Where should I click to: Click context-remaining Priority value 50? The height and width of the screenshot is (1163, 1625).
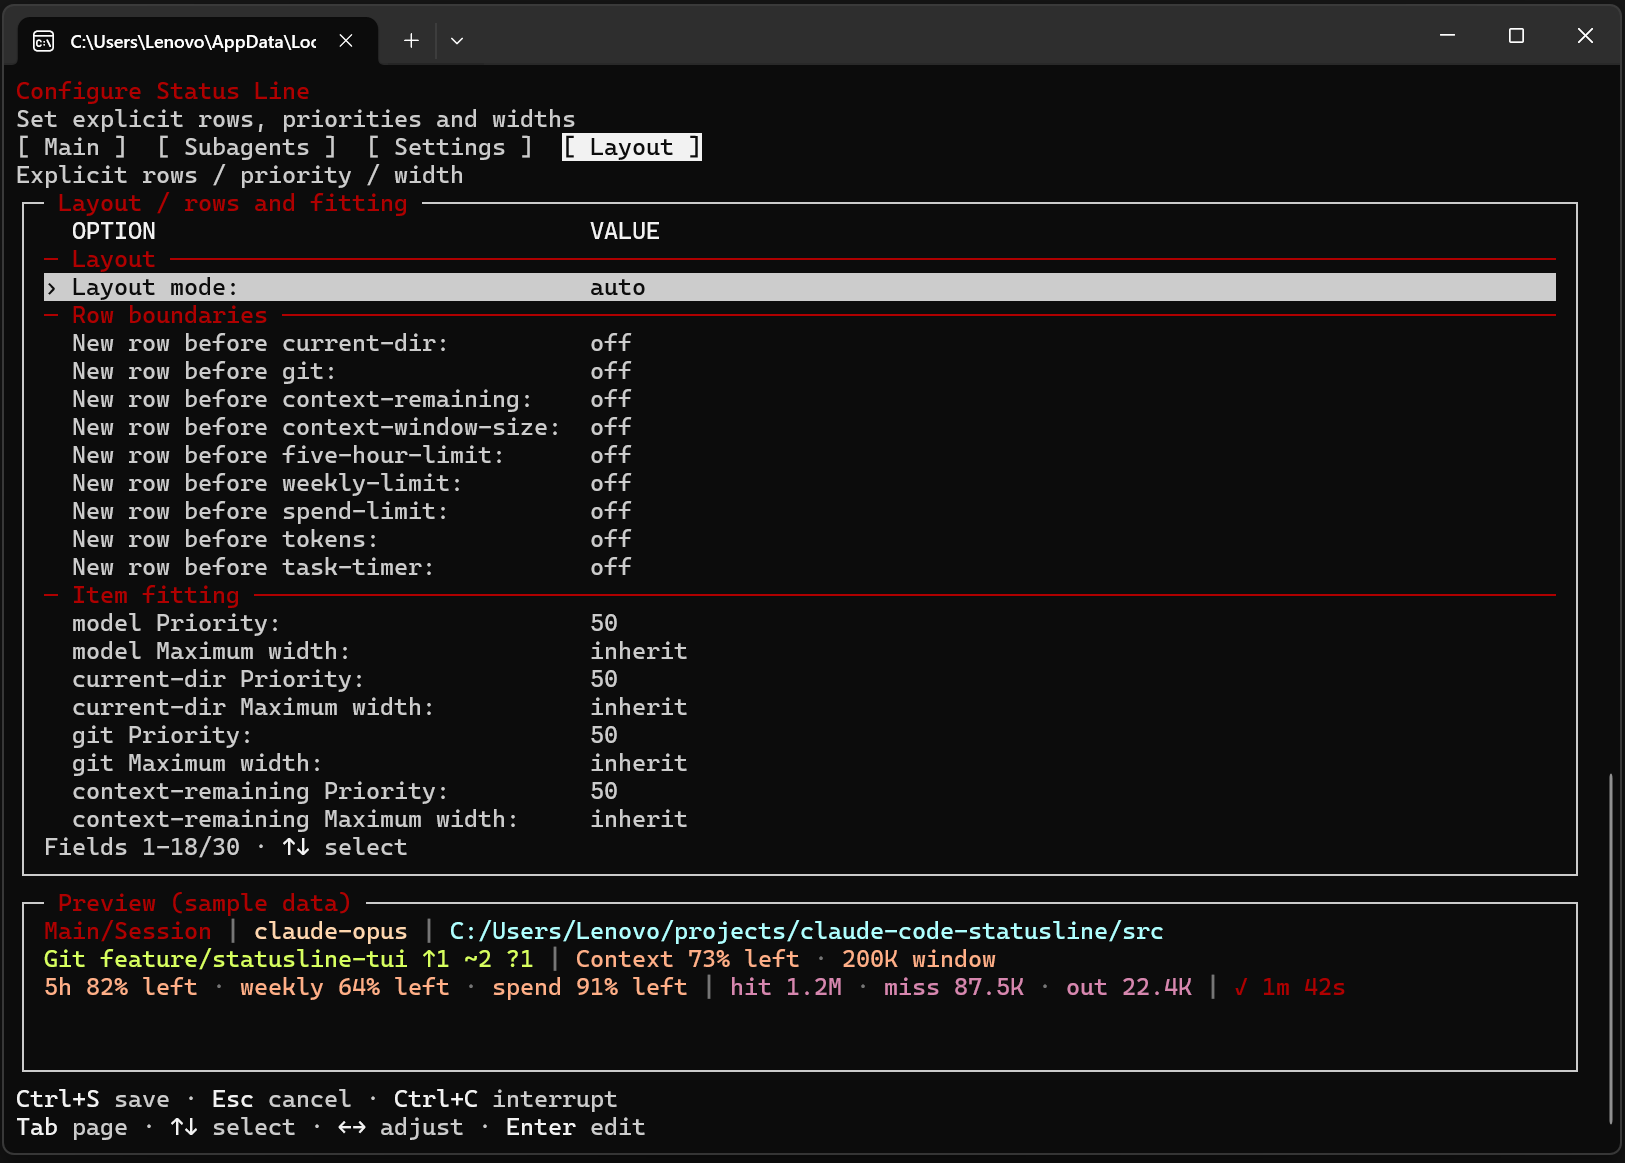coord(604,791)
